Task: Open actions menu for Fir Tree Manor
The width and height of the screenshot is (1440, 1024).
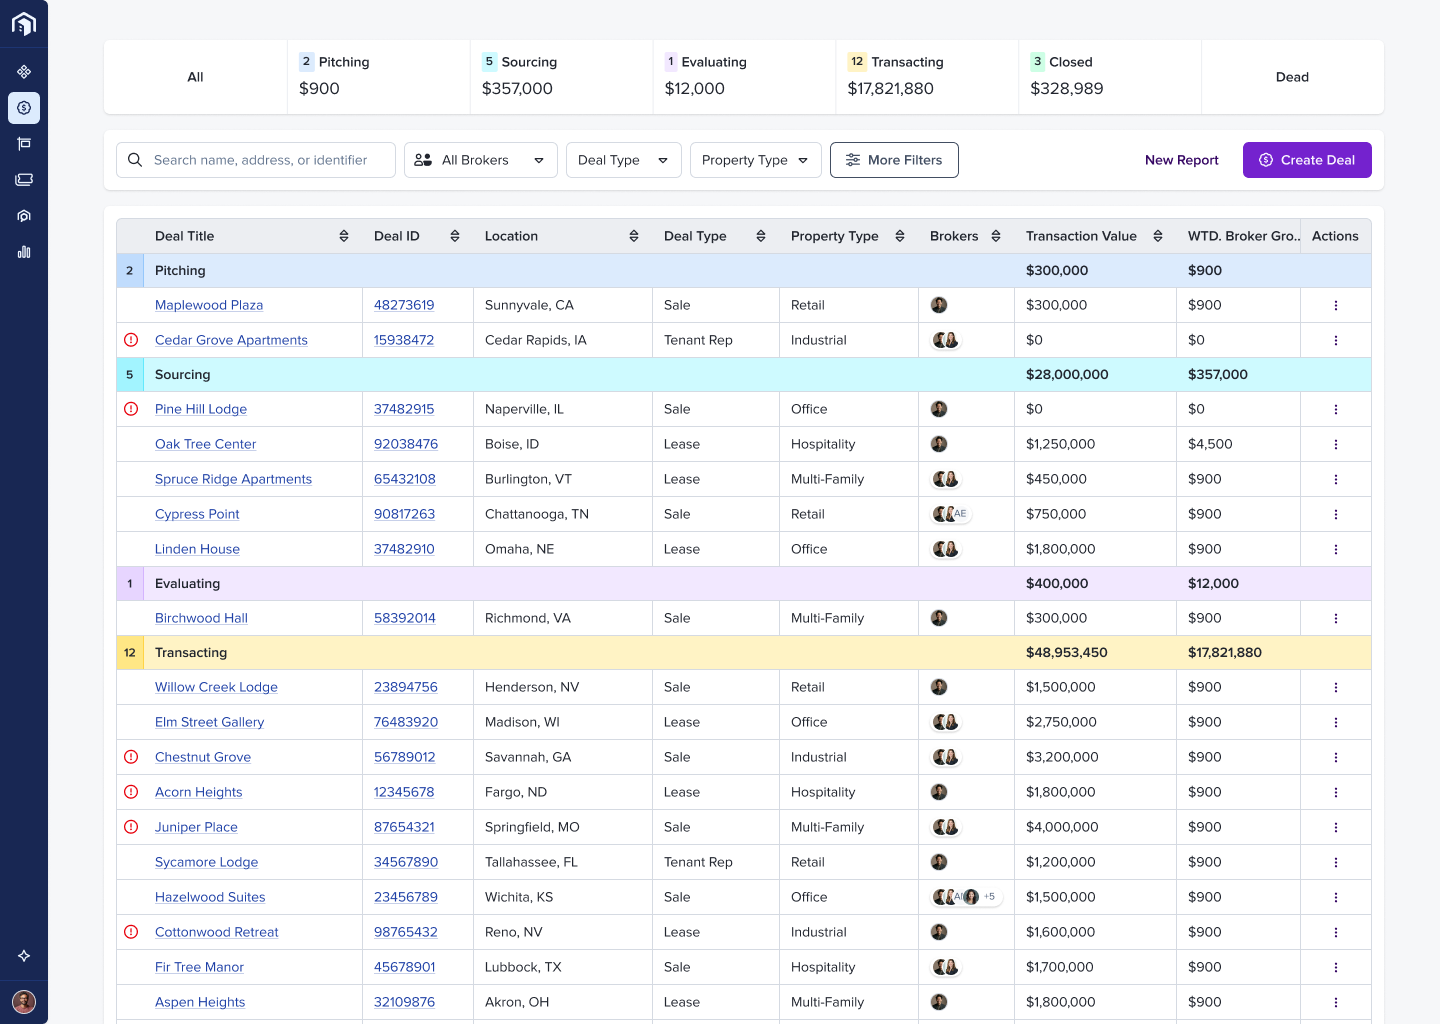Action: 1336,967
